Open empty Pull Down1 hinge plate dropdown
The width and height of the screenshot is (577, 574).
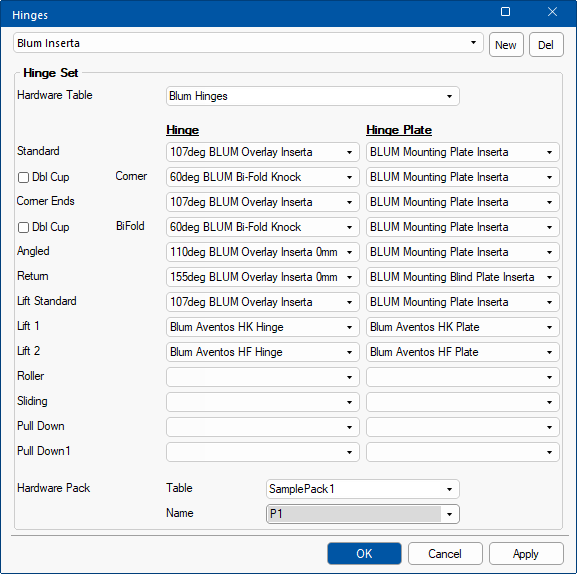463,452
